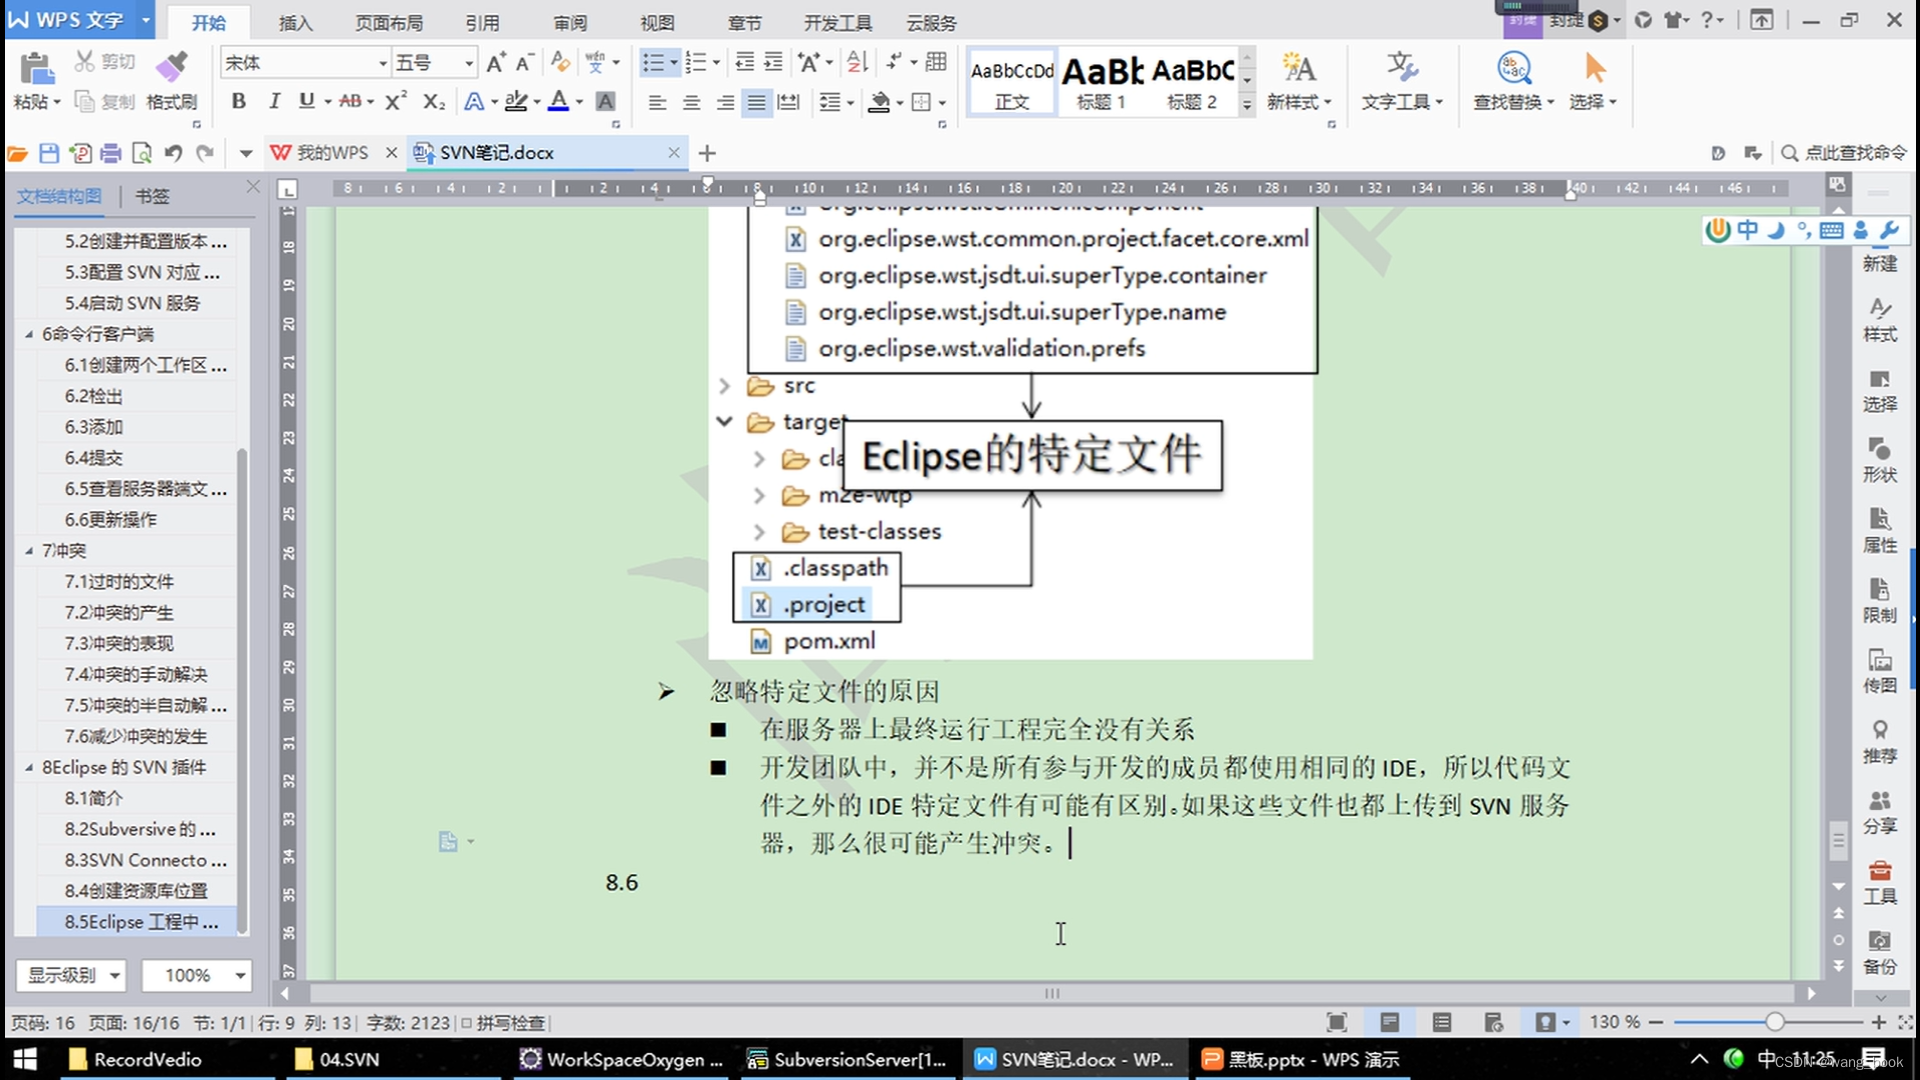Viewport: 1920px width, 1080px height.
Task: Toggle Bold formatting
Action: tap(238, 101)
